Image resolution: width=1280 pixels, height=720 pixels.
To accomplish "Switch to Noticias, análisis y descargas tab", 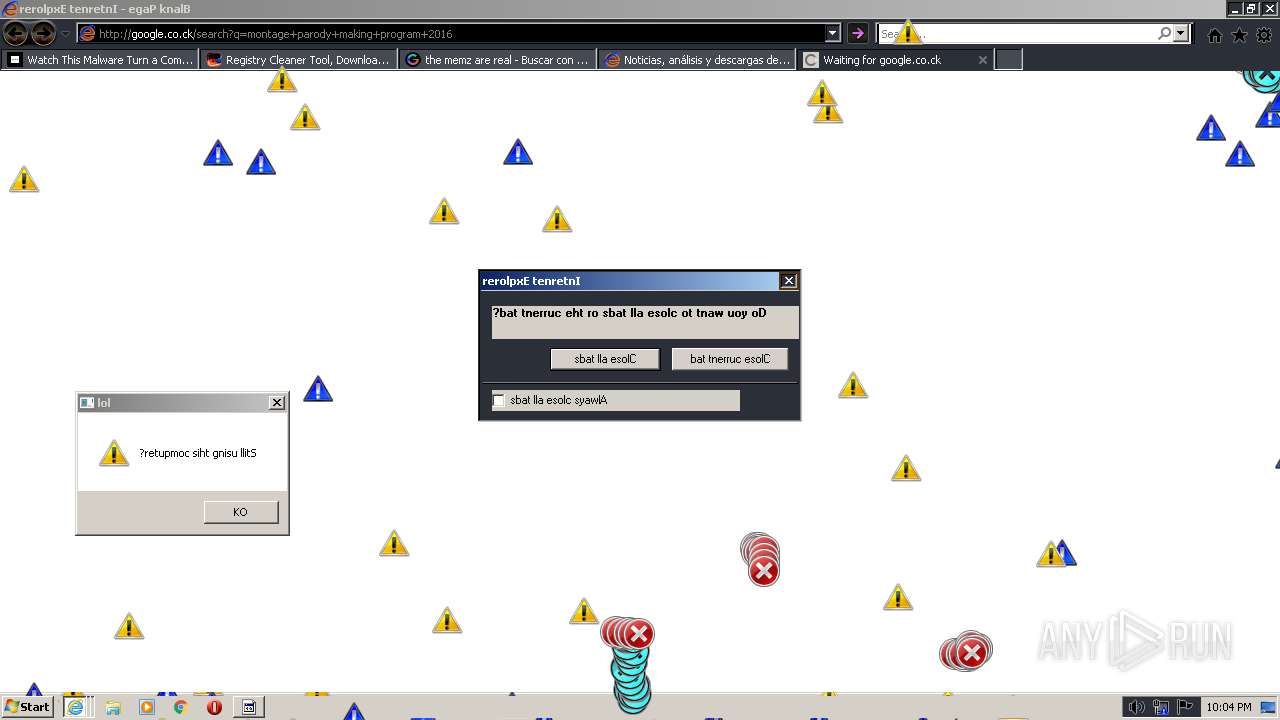I will [697, 60].
